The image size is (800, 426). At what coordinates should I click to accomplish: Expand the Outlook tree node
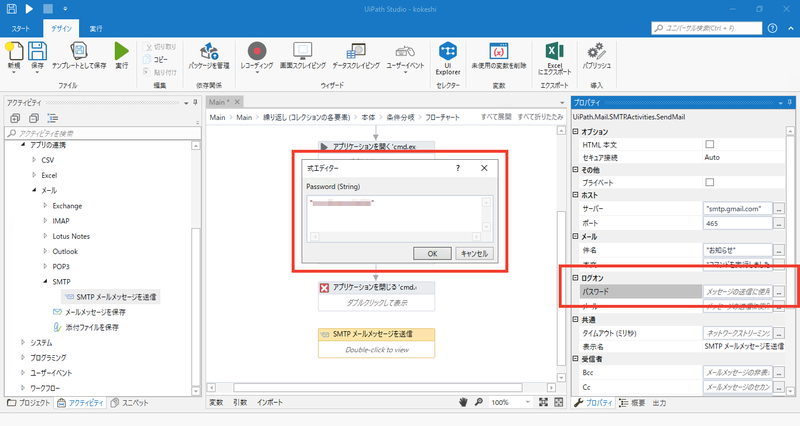45,251
